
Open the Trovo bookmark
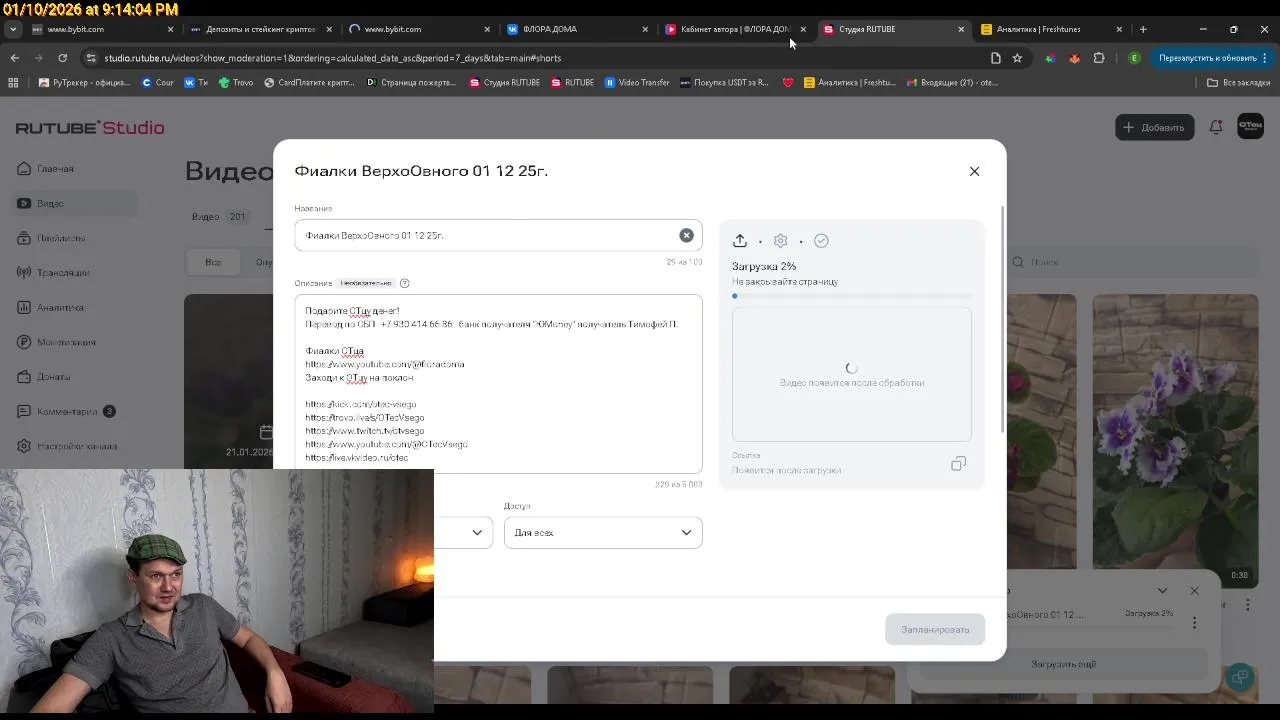pyautogui.click(x=236, y=83)
